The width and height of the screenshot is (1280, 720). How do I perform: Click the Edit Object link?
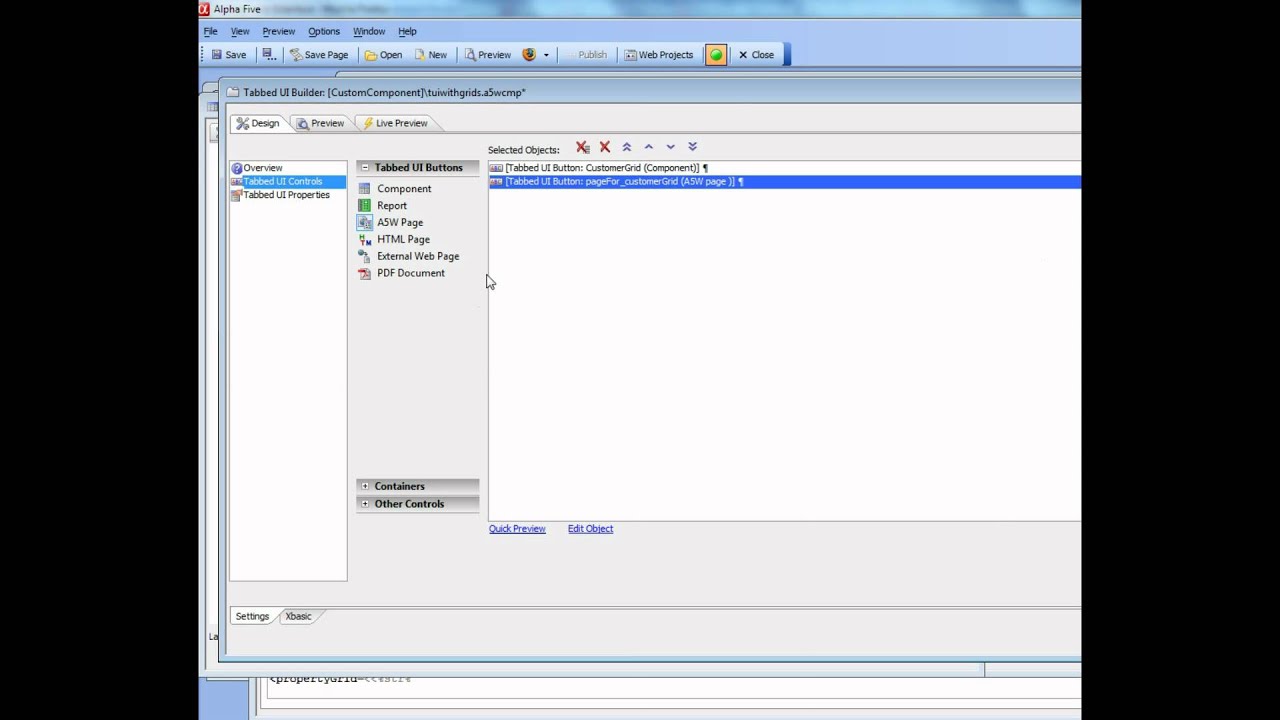(x=590, y=529)
